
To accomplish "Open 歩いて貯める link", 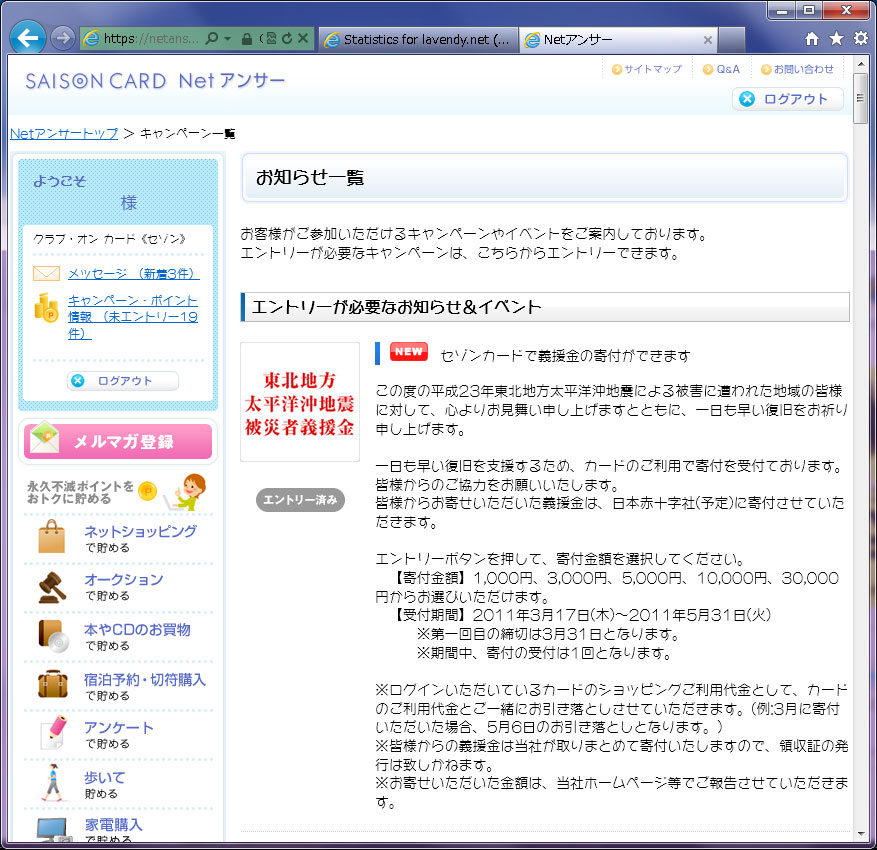I will tap(105, 785).
